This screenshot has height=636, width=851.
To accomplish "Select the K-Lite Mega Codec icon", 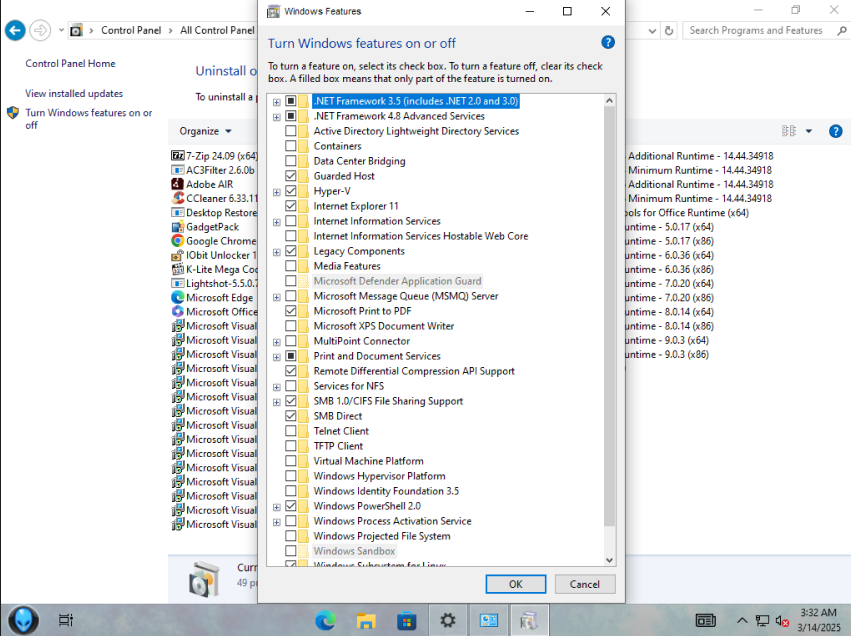I will 177,269.
